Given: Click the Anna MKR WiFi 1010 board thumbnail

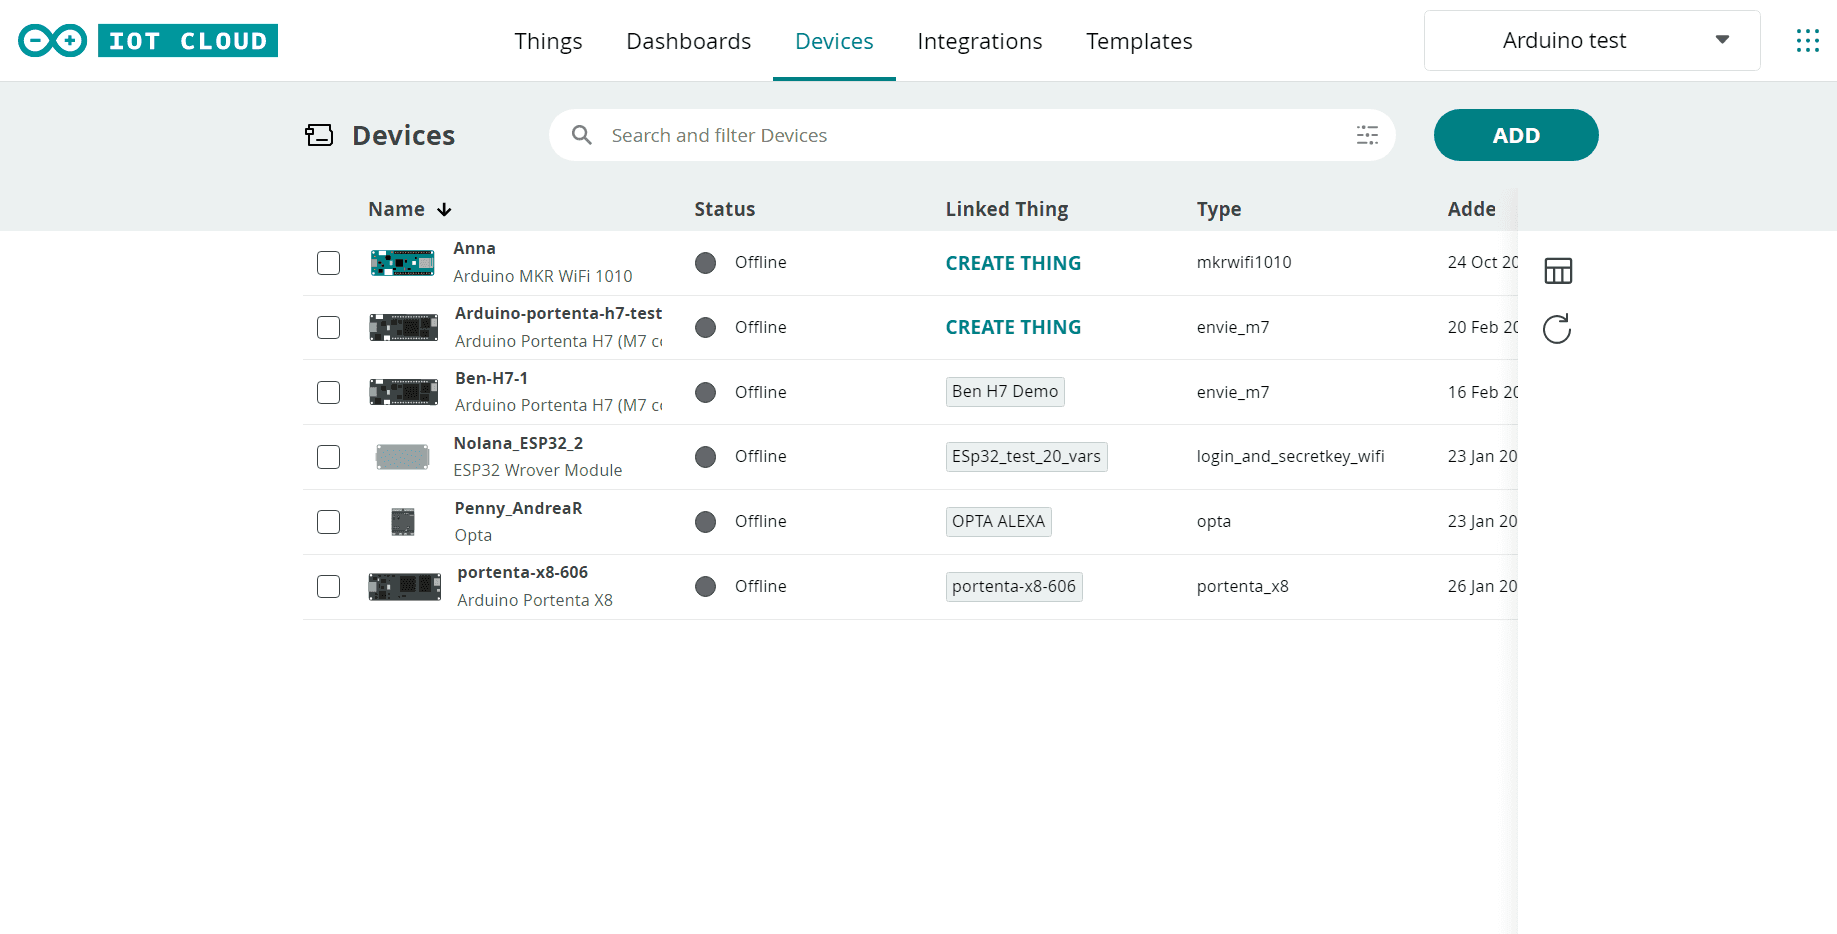Looking at the screenshot, I should click(402, 263).
